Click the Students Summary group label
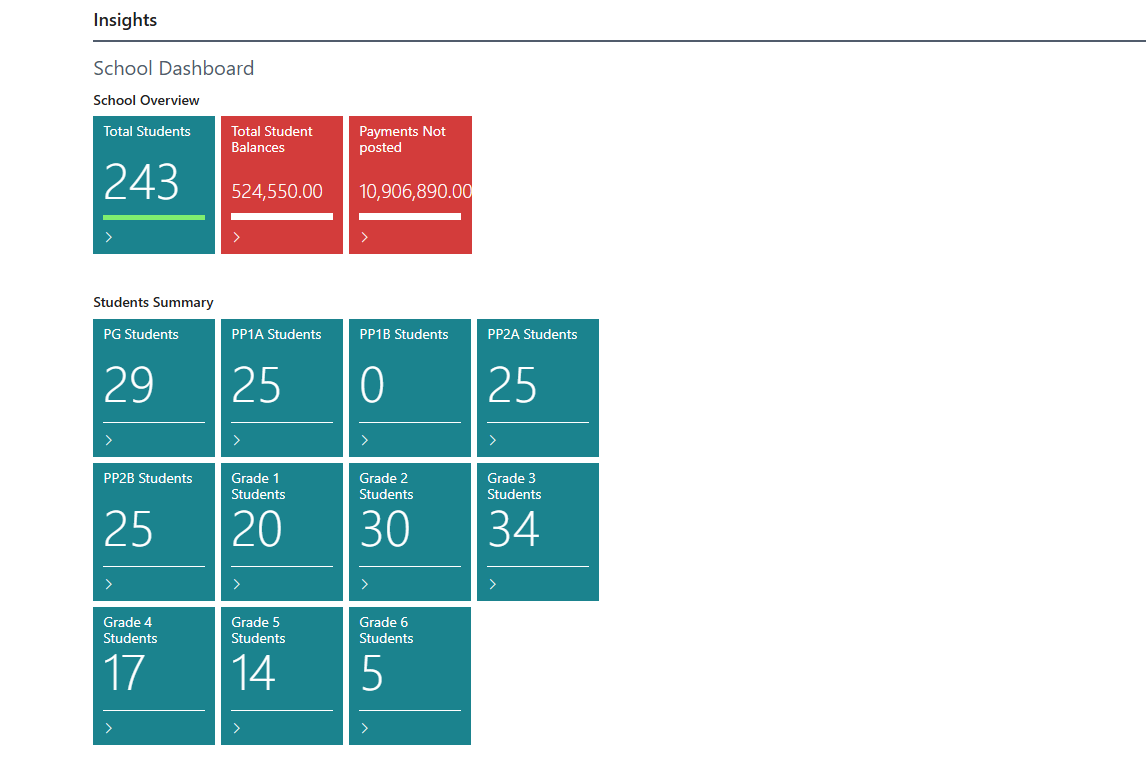 (153, 302)
